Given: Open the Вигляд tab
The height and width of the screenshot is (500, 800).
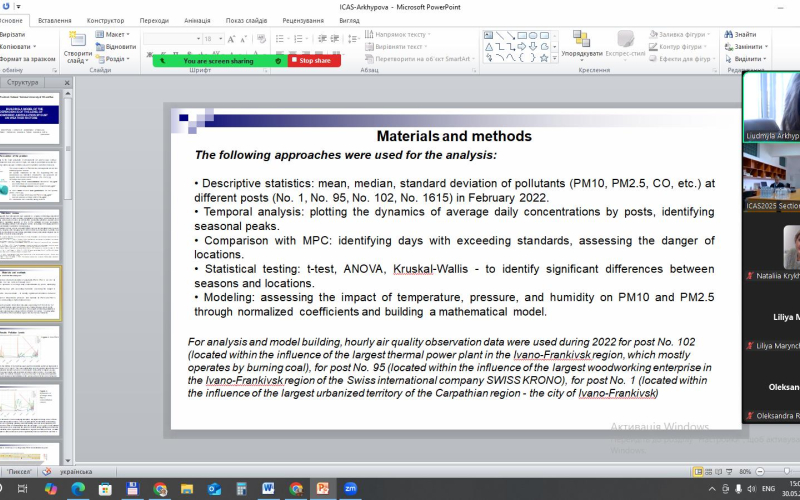Looking at the screenshot, I should pyautogui.click(x=349, y=20).
